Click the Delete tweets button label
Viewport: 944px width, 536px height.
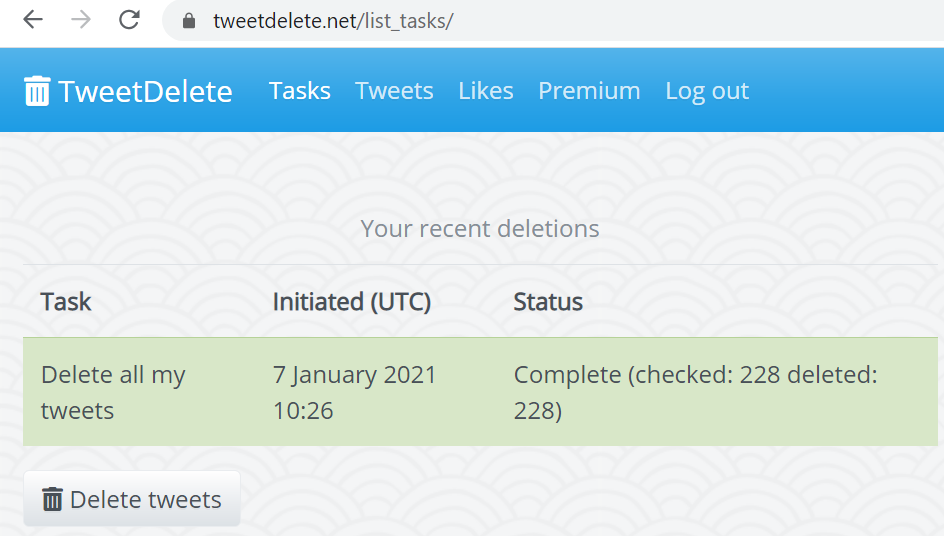coord(146,500)
